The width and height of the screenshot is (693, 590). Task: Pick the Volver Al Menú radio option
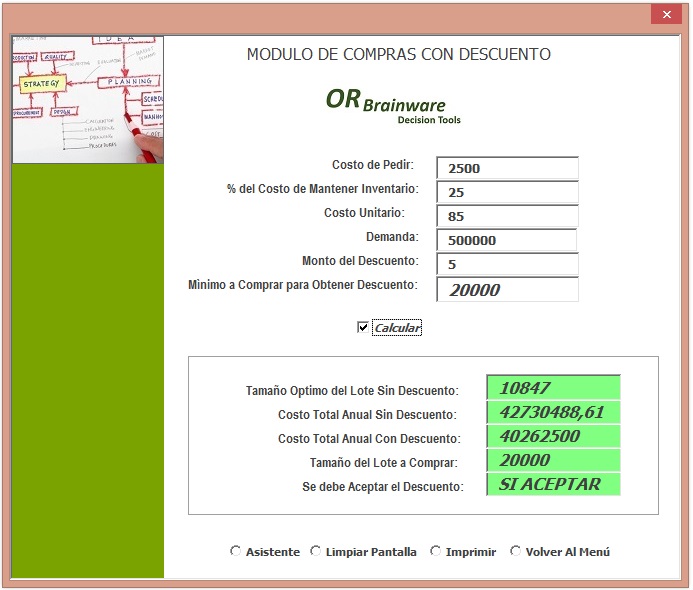pos(516,551)
